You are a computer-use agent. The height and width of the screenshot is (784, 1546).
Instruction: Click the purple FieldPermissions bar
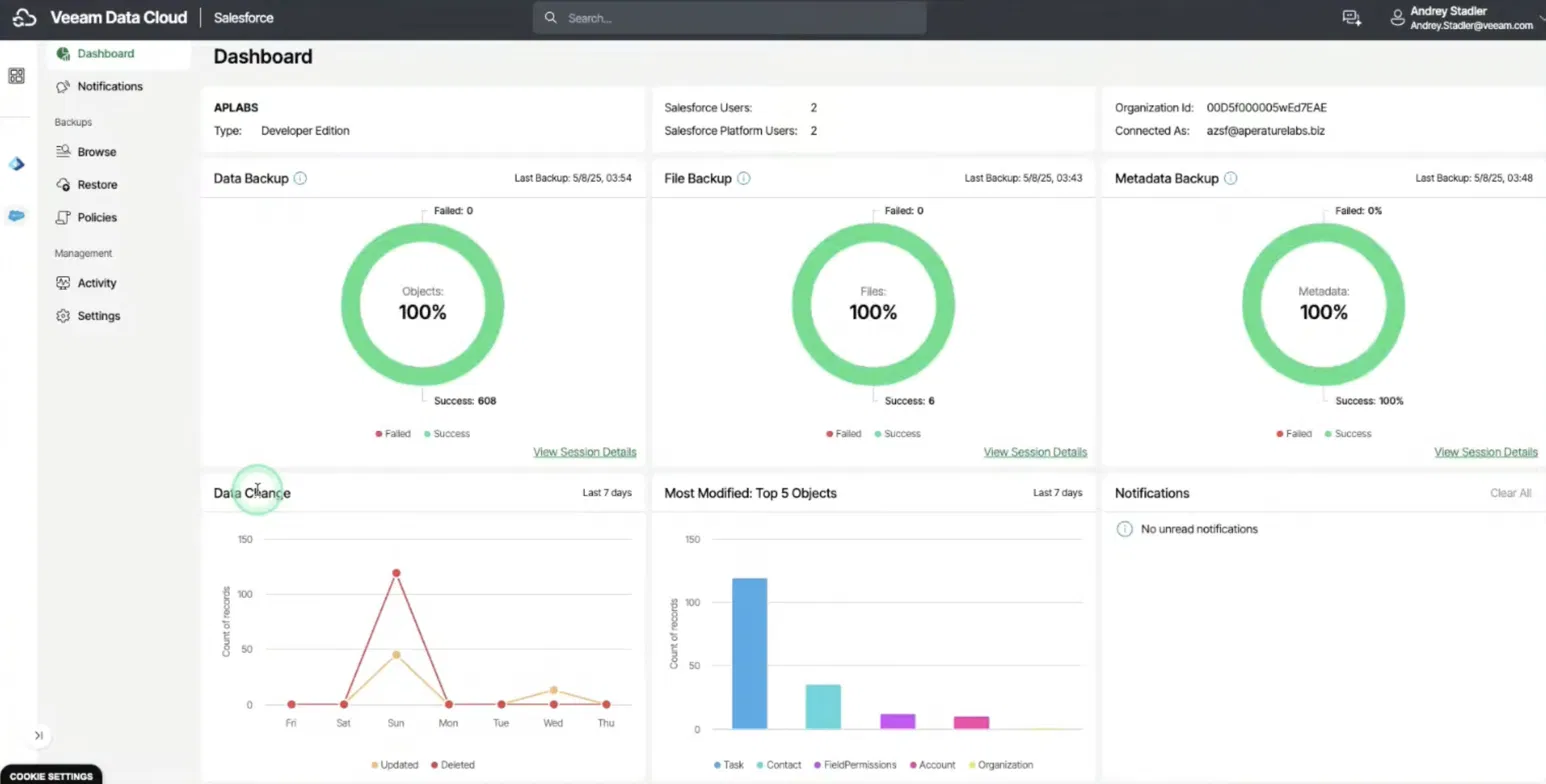(897, 721)
